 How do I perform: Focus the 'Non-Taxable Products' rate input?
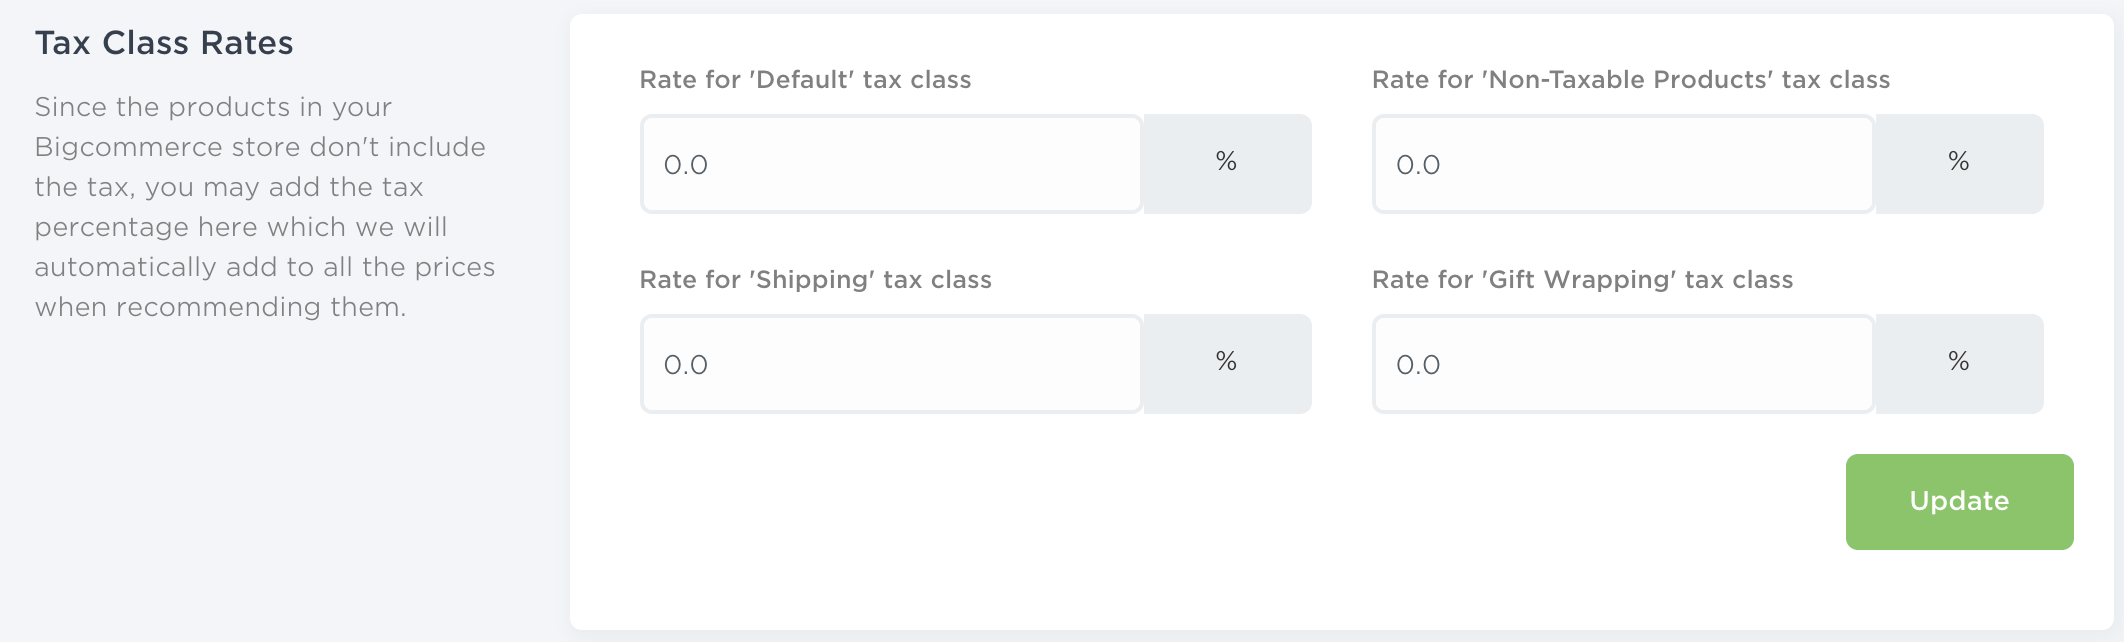coord(1622,164)
